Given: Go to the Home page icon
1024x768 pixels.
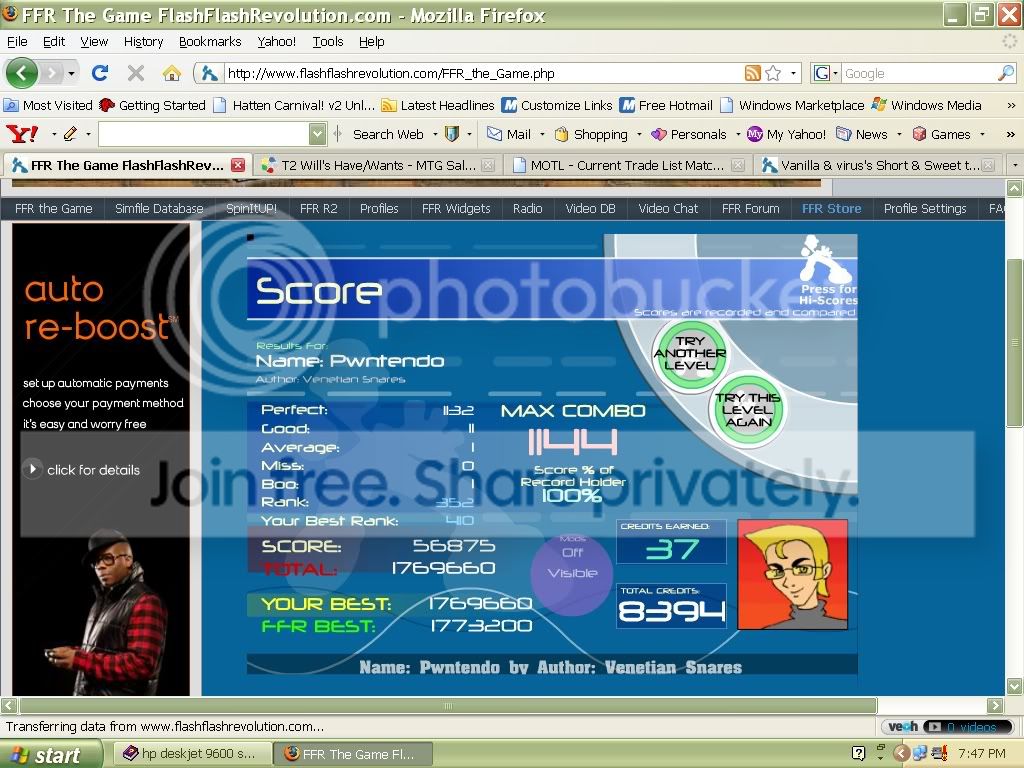Looking at the screenshot, I should pos(172,73).
